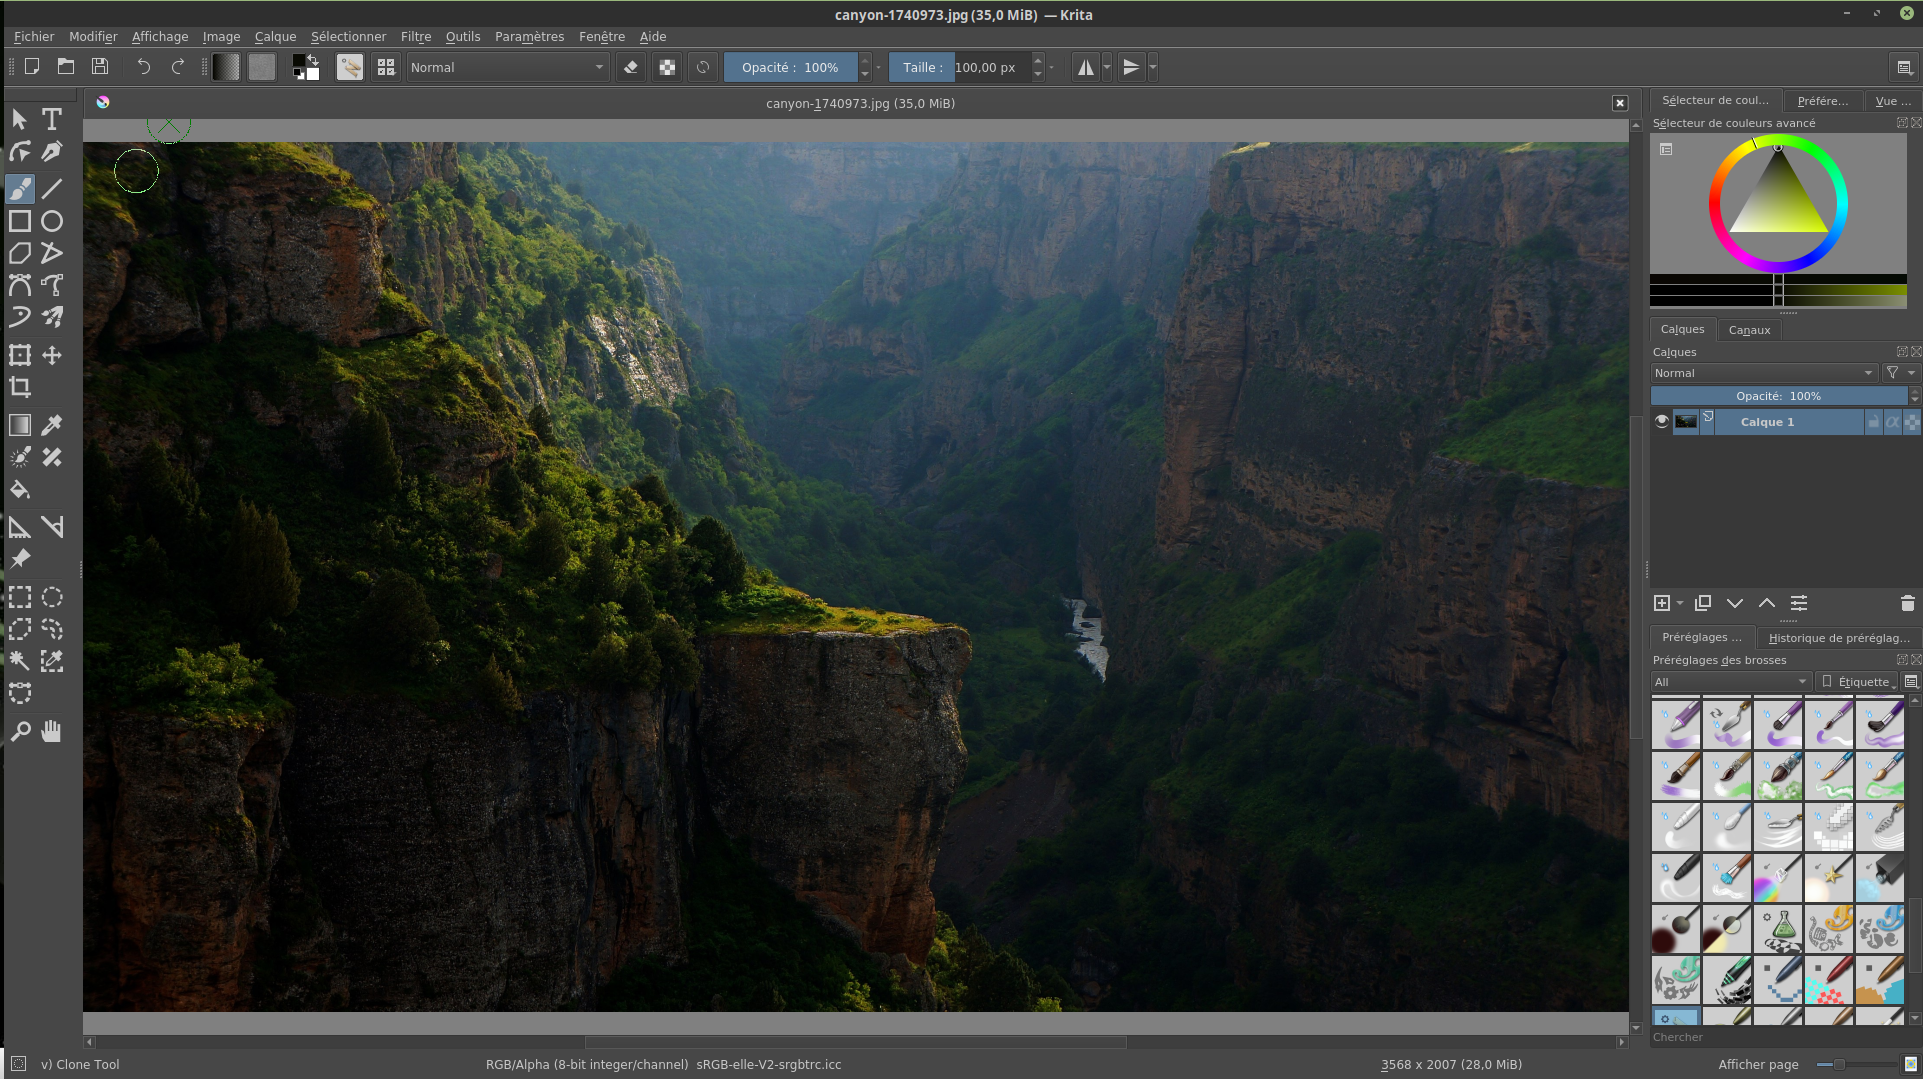Add a new paint layer
Image resolution: width=1923 pixels, height=1079 pixels.
(1662, 603)
